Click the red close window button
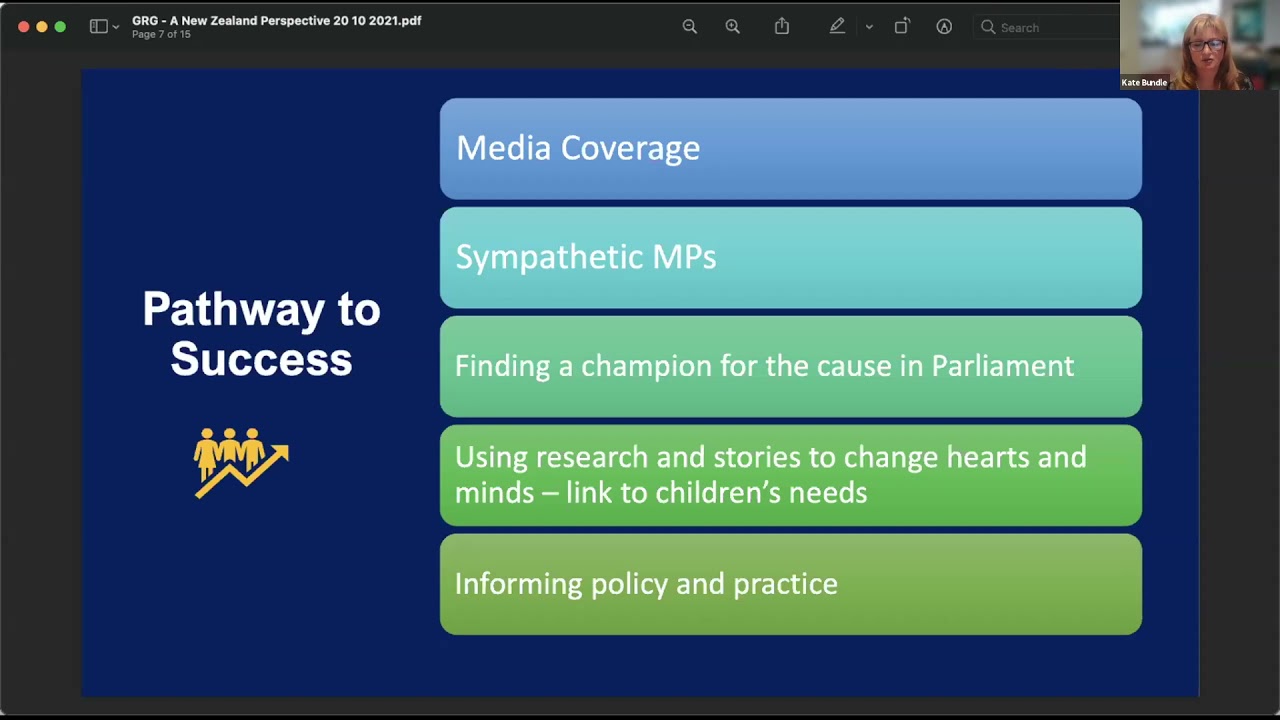 tap(24, 27)
